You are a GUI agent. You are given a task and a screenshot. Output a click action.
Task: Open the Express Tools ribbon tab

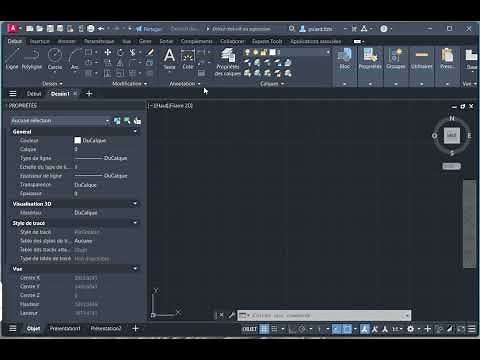coord(267,41)
